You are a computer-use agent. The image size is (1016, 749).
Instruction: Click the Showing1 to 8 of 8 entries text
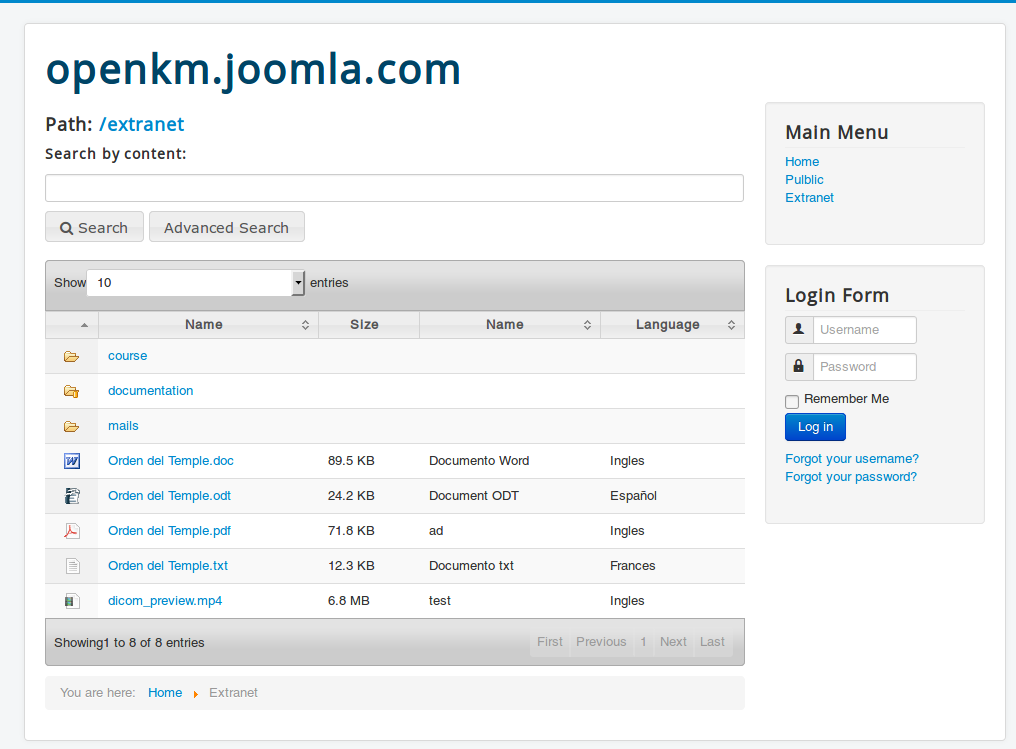click(x=129, y=643)
